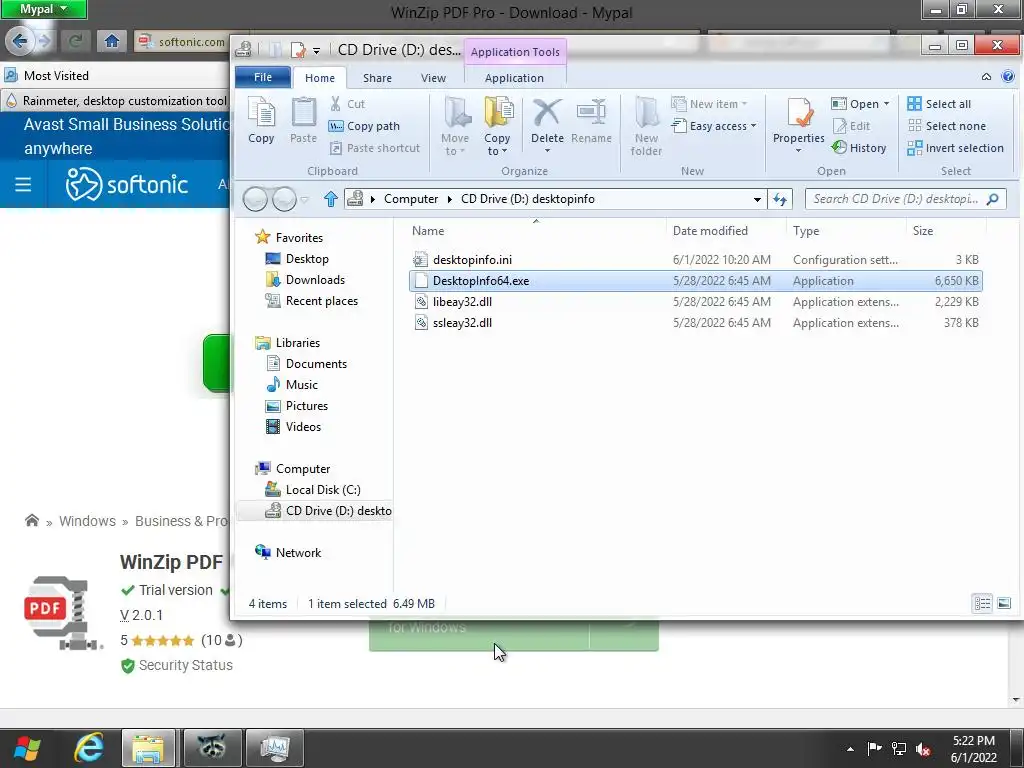Switch to the Home ribbon tab
Viewport: 1024px width, 768px height.
(x=319, y=78)
